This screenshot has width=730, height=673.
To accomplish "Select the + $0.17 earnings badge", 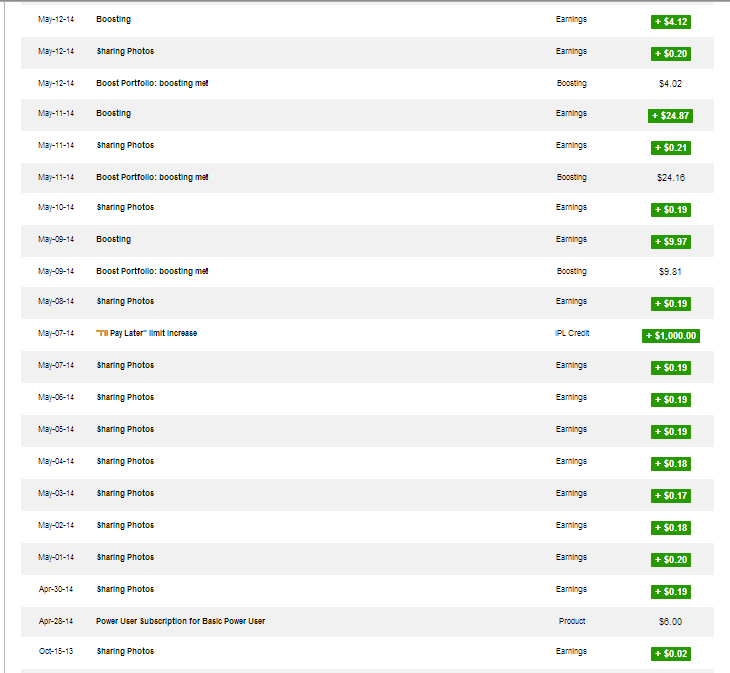I will pos(670,496).
